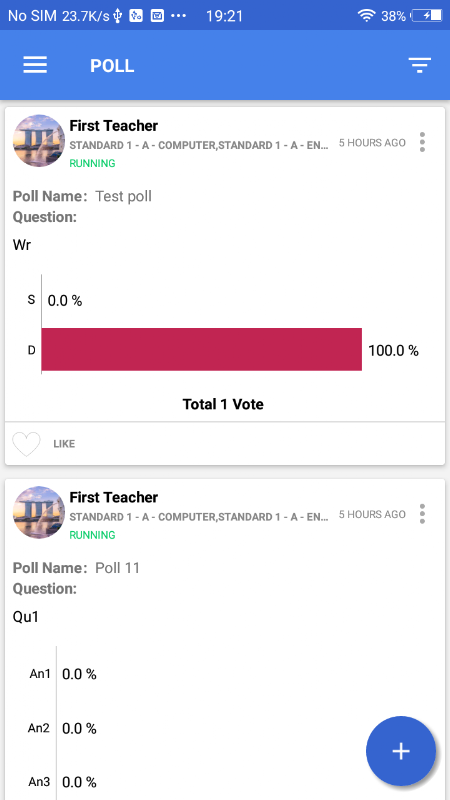This screenshot has width=450, height=800.
Task: Tap the USB connection status icon
Action: 118,16
